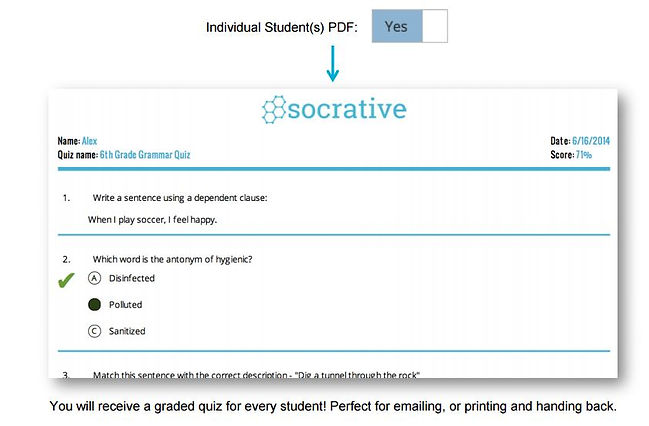This screenshot has width=649, height=426.
Task: Click the graded quiz PDF preview thumbnail
Action: [333, 233]
